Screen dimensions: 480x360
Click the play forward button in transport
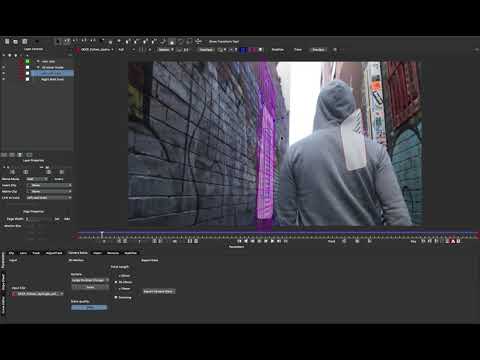click(x=272, y=241)
